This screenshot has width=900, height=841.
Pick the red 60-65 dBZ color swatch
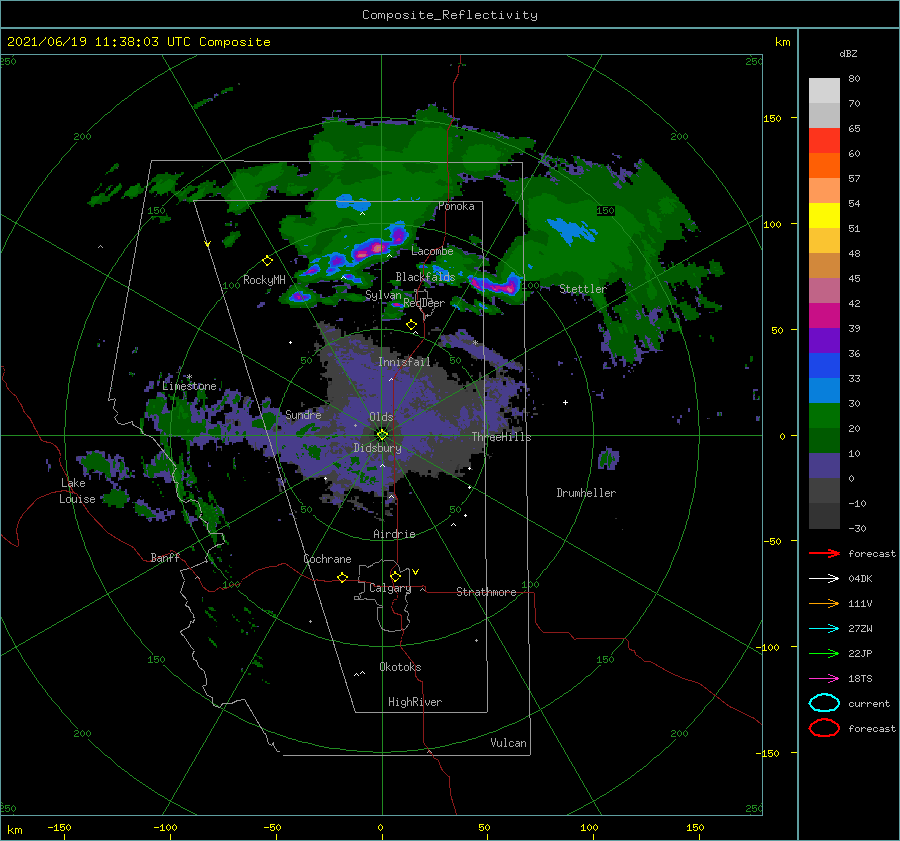824,141
